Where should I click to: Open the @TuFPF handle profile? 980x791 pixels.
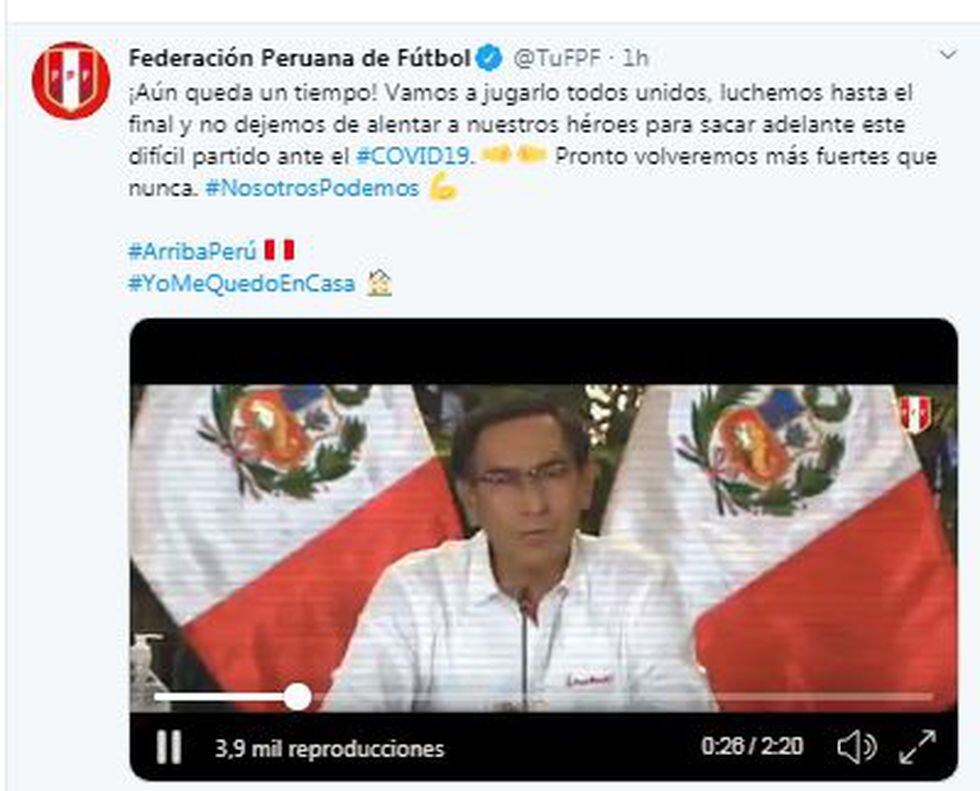tap(557, 58)
